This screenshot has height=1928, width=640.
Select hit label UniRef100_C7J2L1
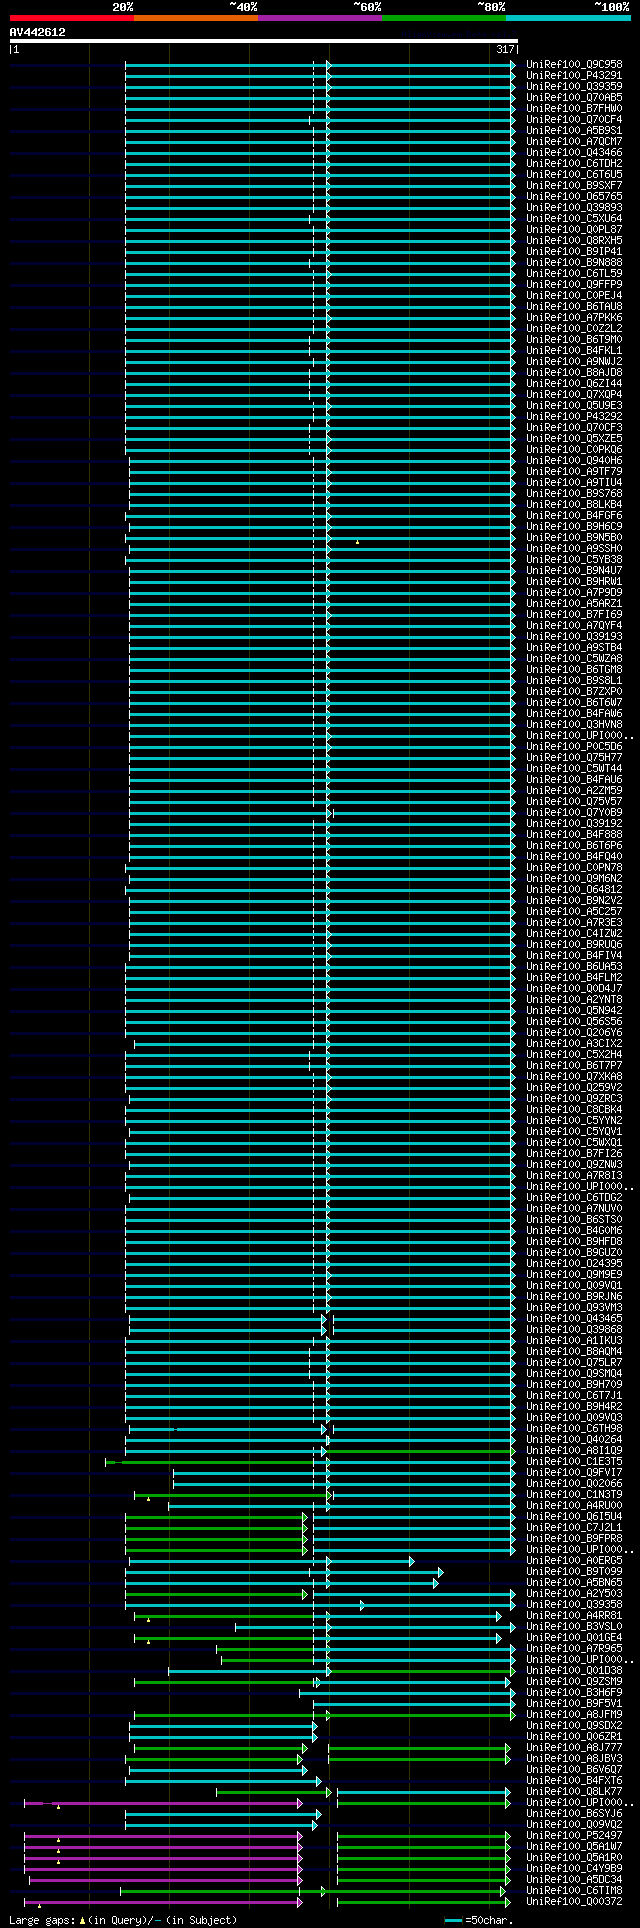point(574,1527)
